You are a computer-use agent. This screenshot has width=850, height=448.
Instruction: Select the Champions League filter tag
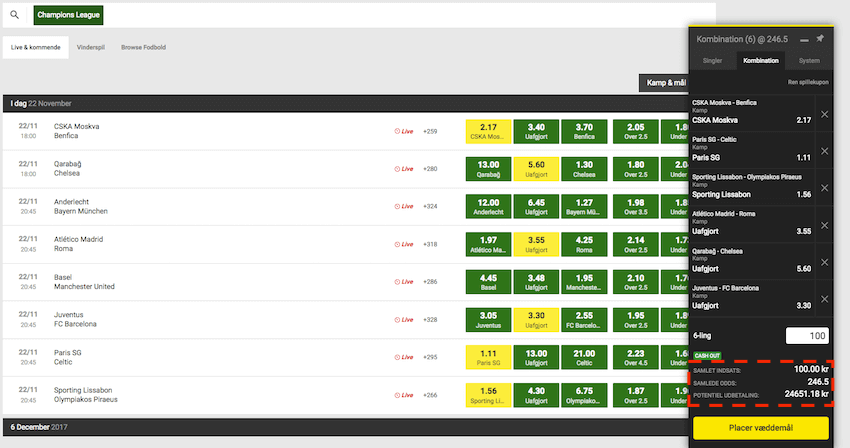pyautogui.click(x=68, y=15)
